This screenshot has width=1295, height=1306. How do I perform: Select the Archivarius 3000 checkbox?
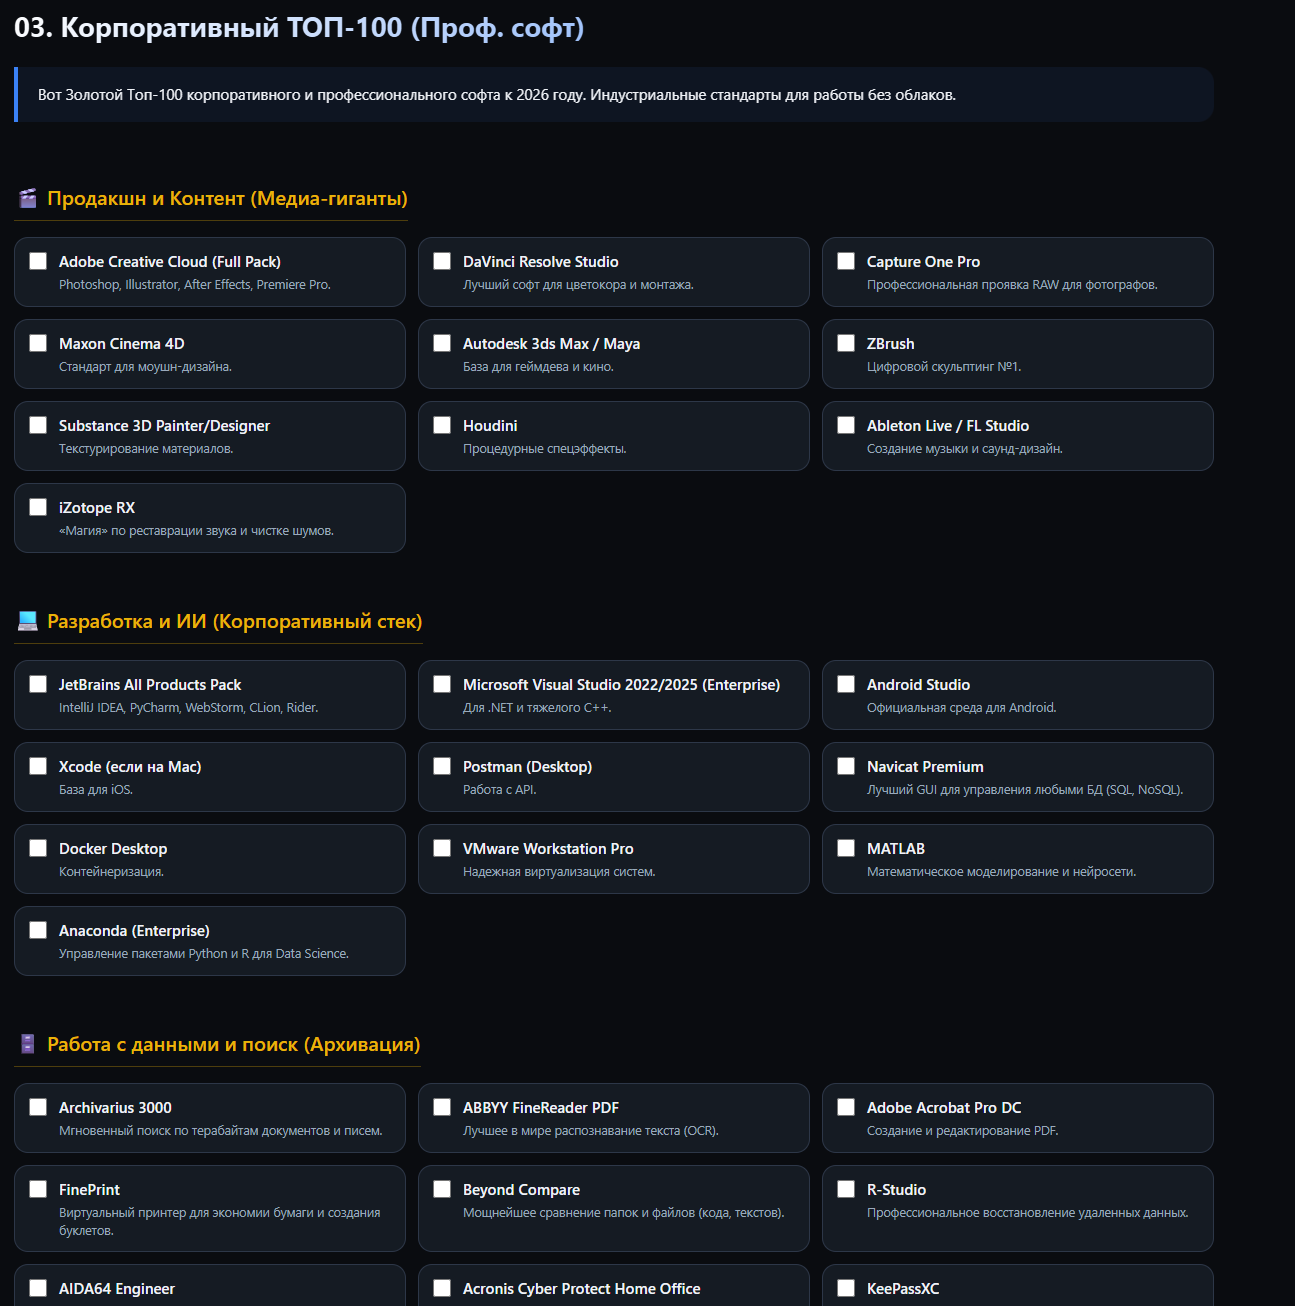pyautogui.click(x=38, y=1107)
